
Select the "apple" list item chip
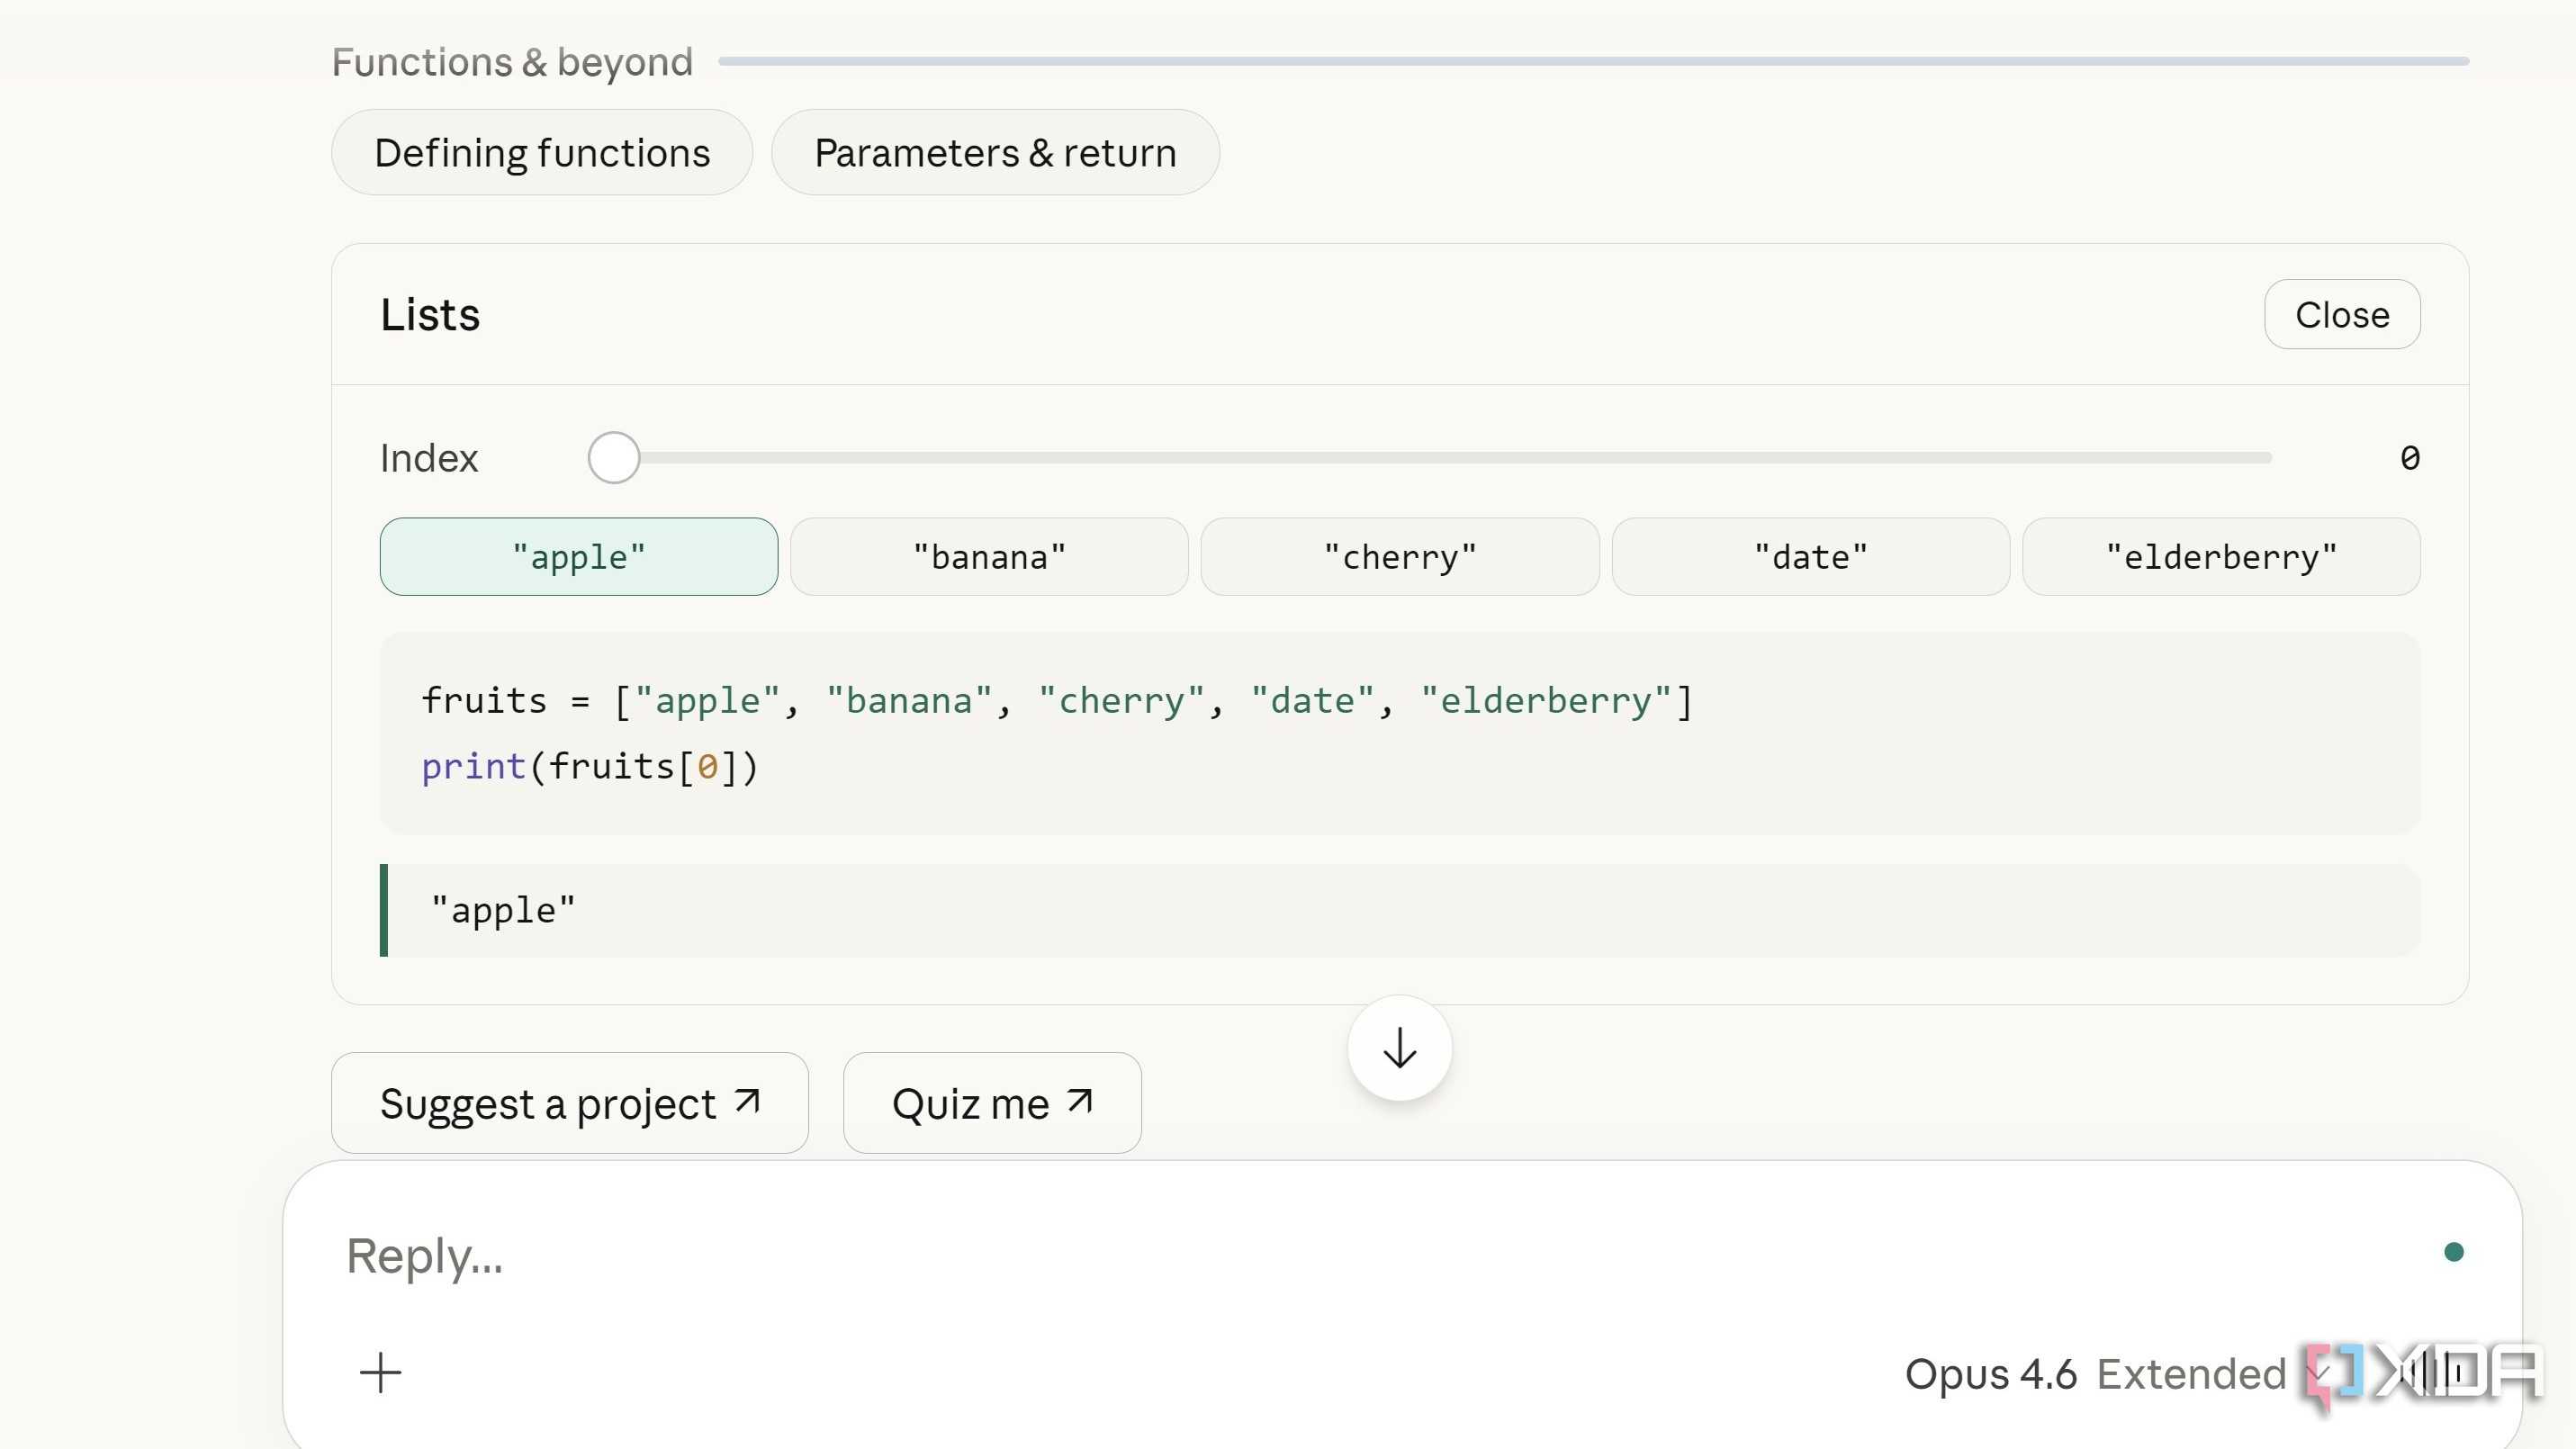579,556
